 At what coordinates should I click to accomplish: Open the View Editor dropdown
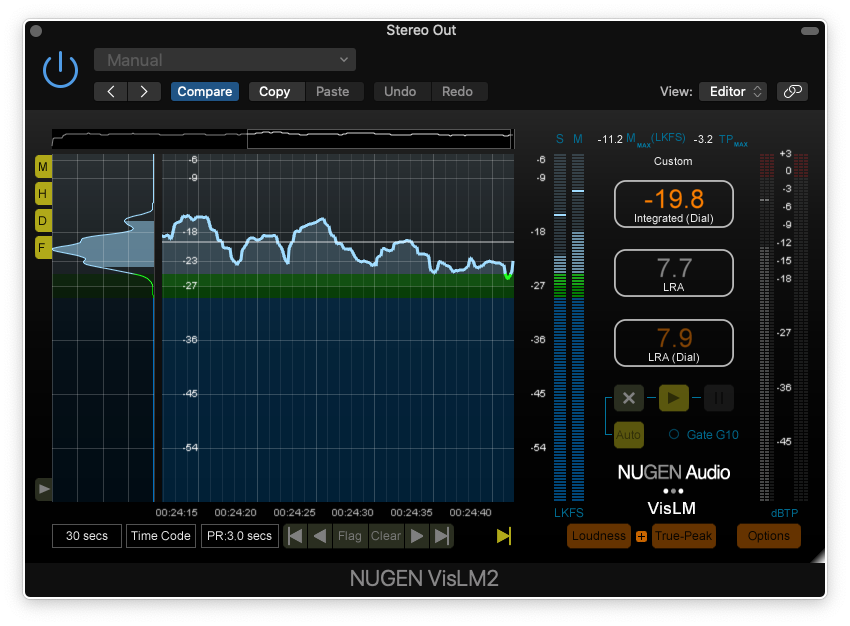(732, 92)
